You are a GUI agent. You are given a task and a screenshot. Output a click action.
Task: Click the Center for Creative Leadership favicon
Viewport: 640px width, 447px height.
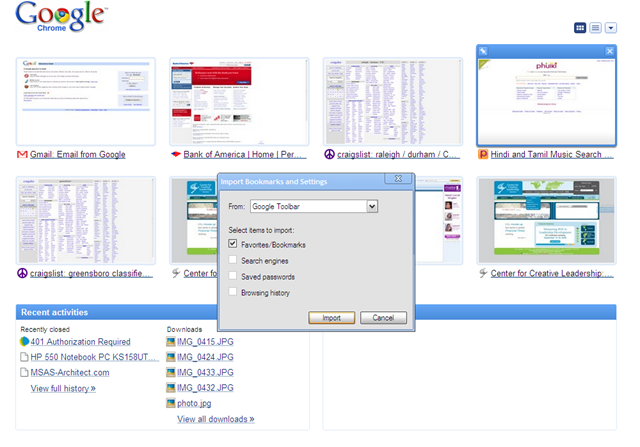tap(483, 273)
